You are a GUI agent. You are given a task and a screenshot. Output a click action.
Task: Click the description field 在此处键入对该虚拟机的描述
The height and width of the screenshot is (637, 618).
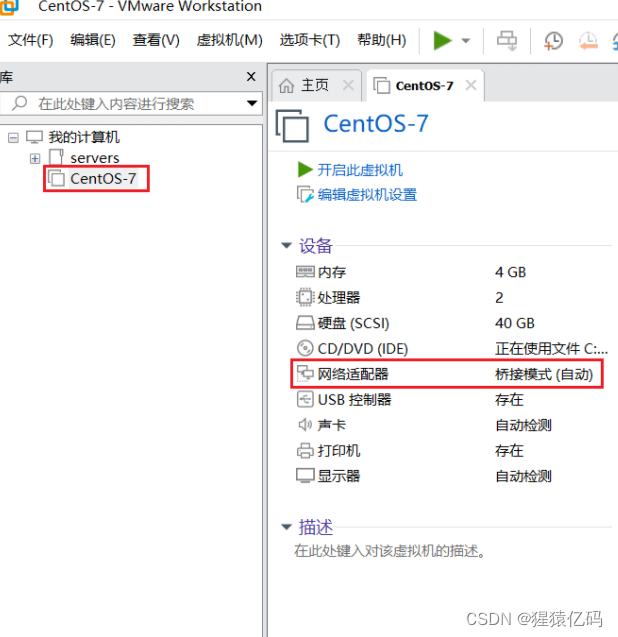click(389, 551)
